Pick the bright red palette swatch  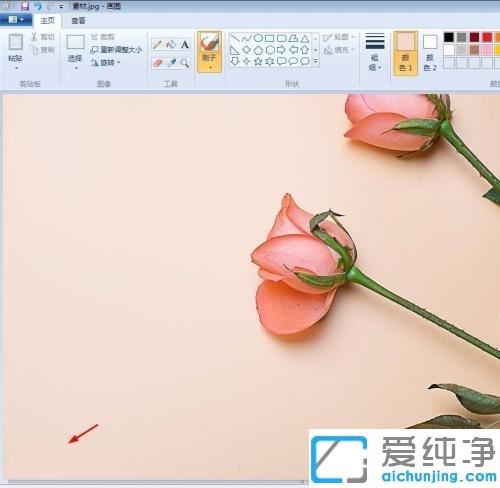click(x=487, y=37)
